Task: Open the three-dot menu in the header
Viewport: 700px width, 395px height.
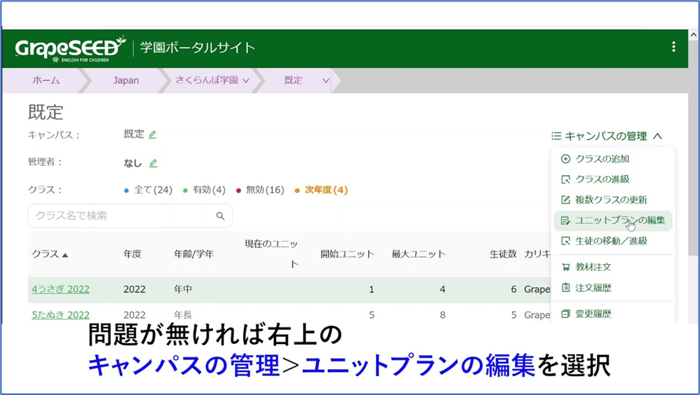Action: 673,47
